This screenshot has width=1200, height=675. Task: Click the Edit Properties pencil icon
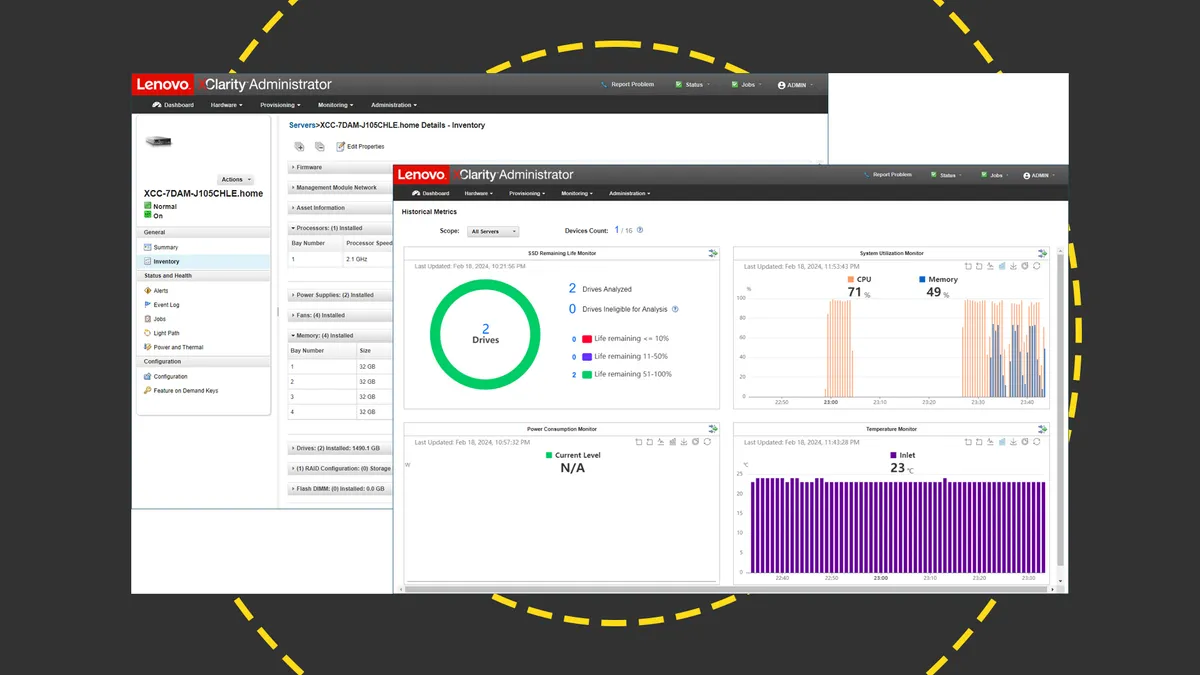point(340,147)
